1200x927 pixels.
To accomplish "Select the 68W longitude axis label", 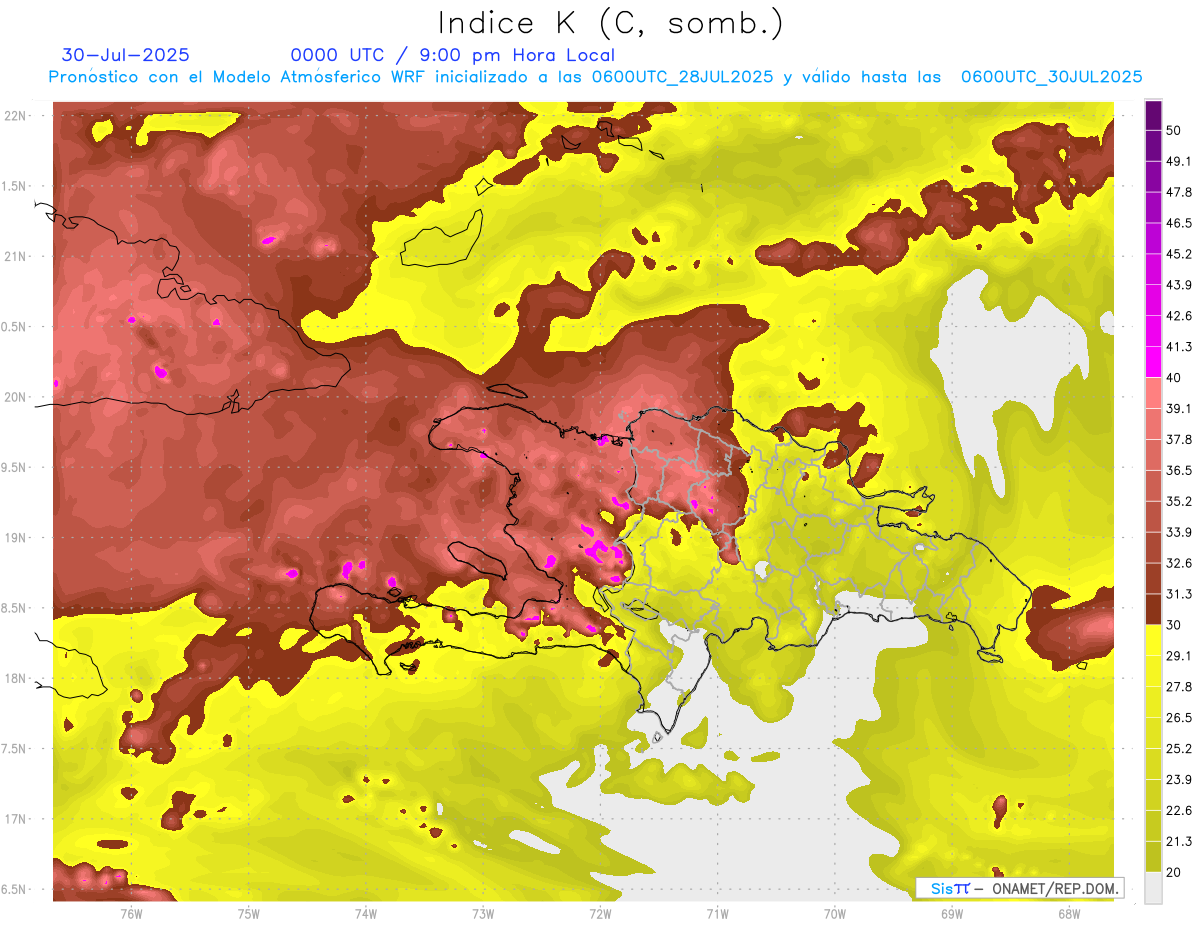I will pyautogui.click(x=1069, y=913).
